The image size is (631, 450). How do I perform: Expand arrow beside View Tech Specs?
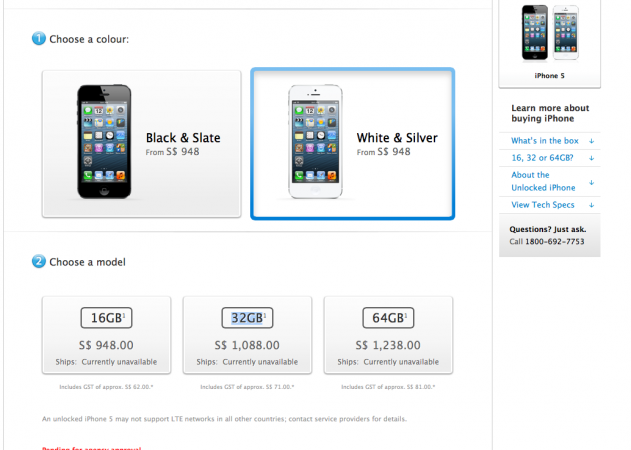click(x=592, y=205)
